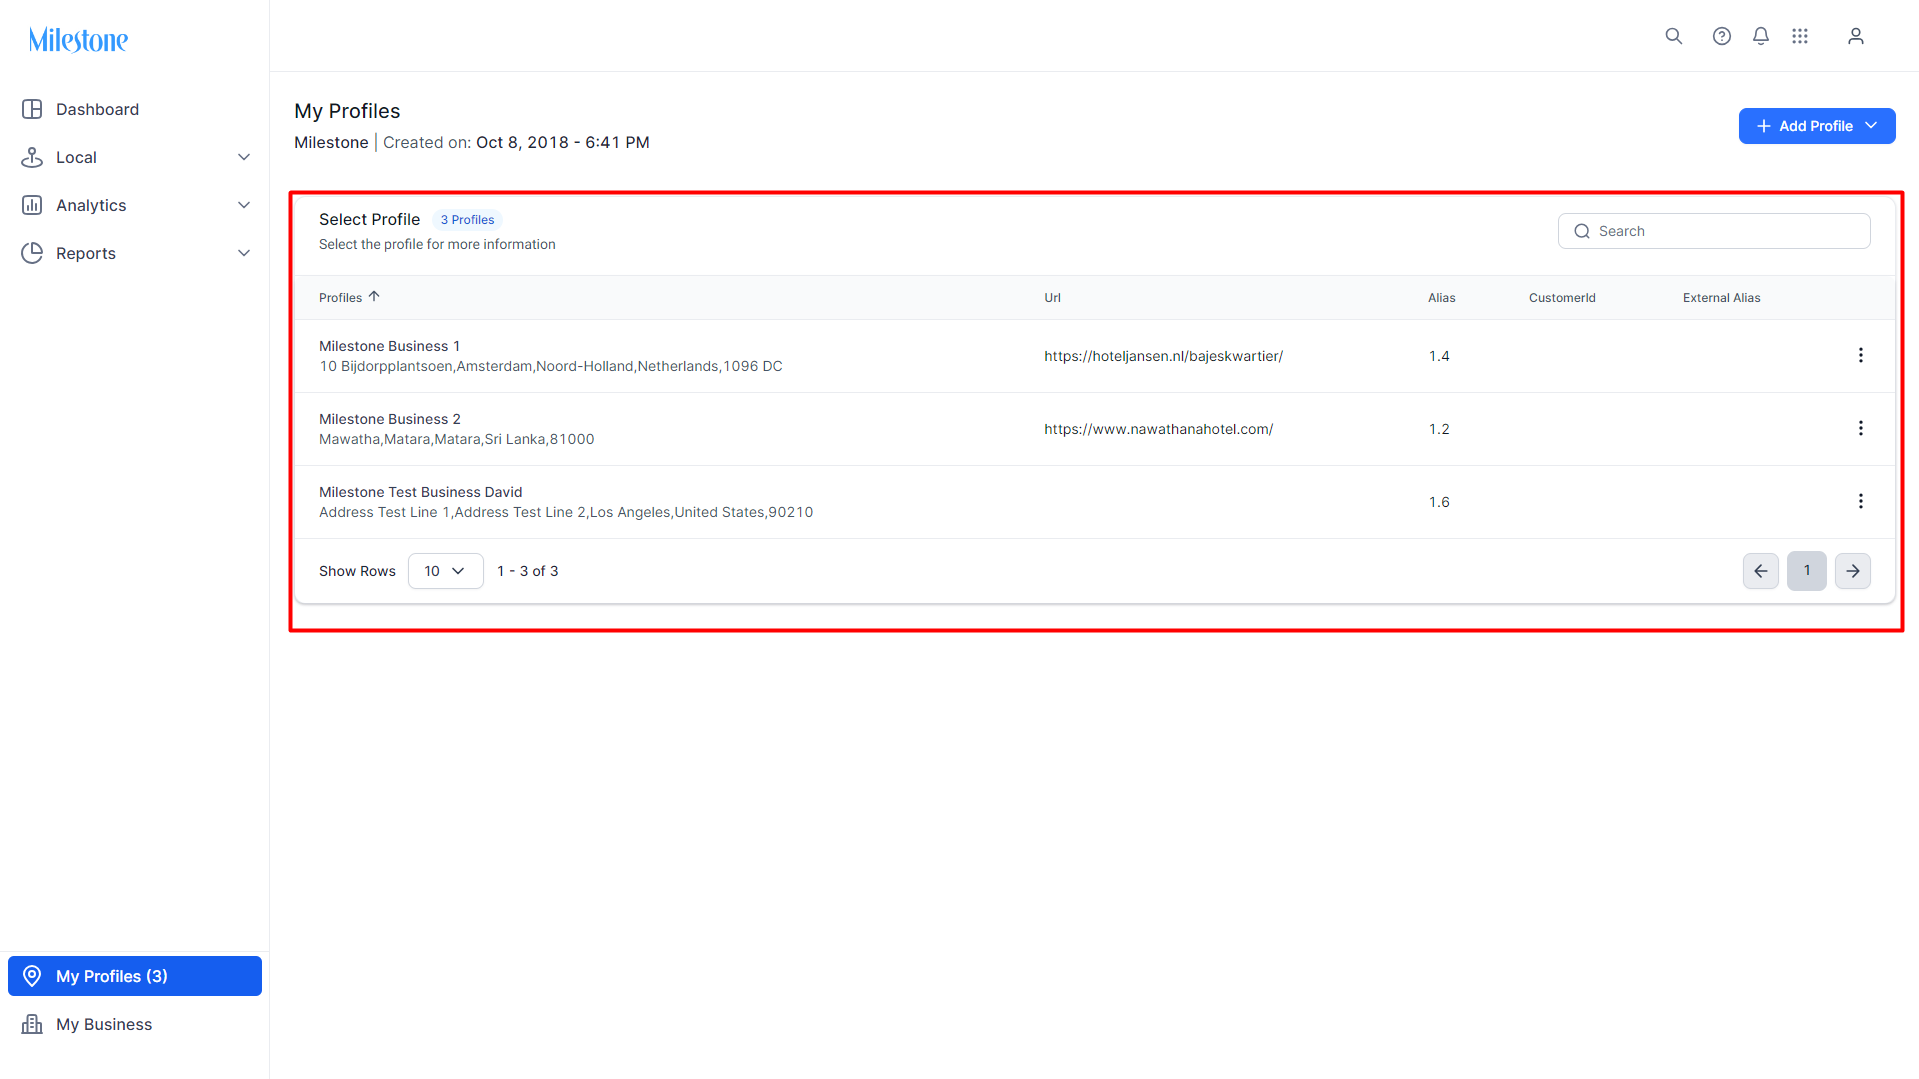Screen dimensions: 1919x1079
Task: Open the notifications bell
Action: [1760, 36]
